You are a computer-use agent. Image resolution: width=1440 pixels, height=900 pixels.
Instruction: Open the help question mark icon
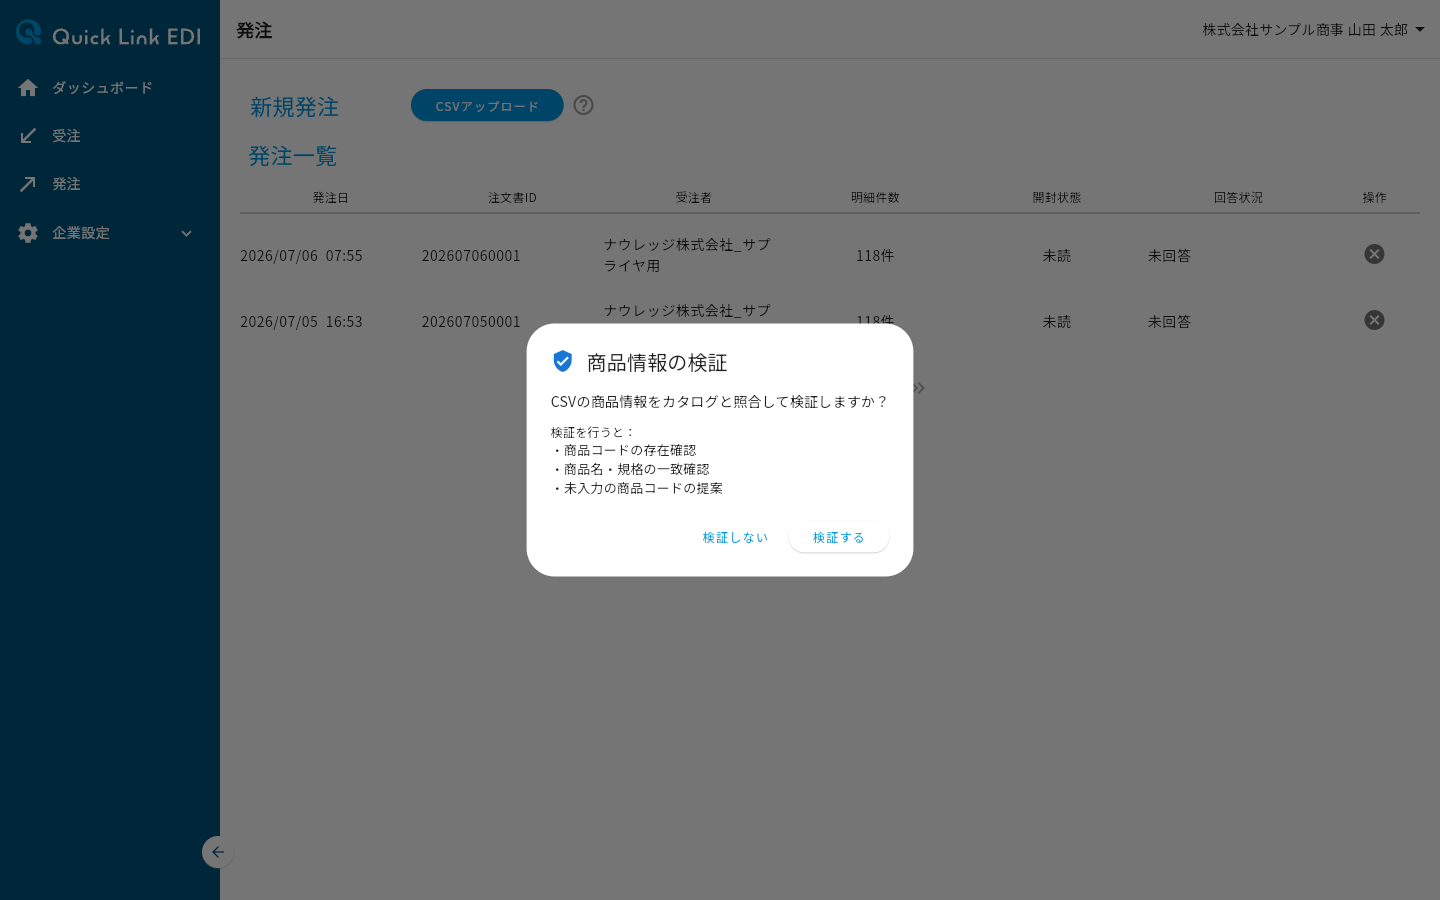584,105
